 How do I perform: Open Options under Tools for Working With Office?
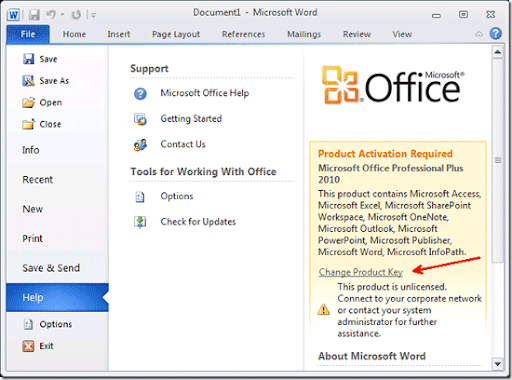177,196
